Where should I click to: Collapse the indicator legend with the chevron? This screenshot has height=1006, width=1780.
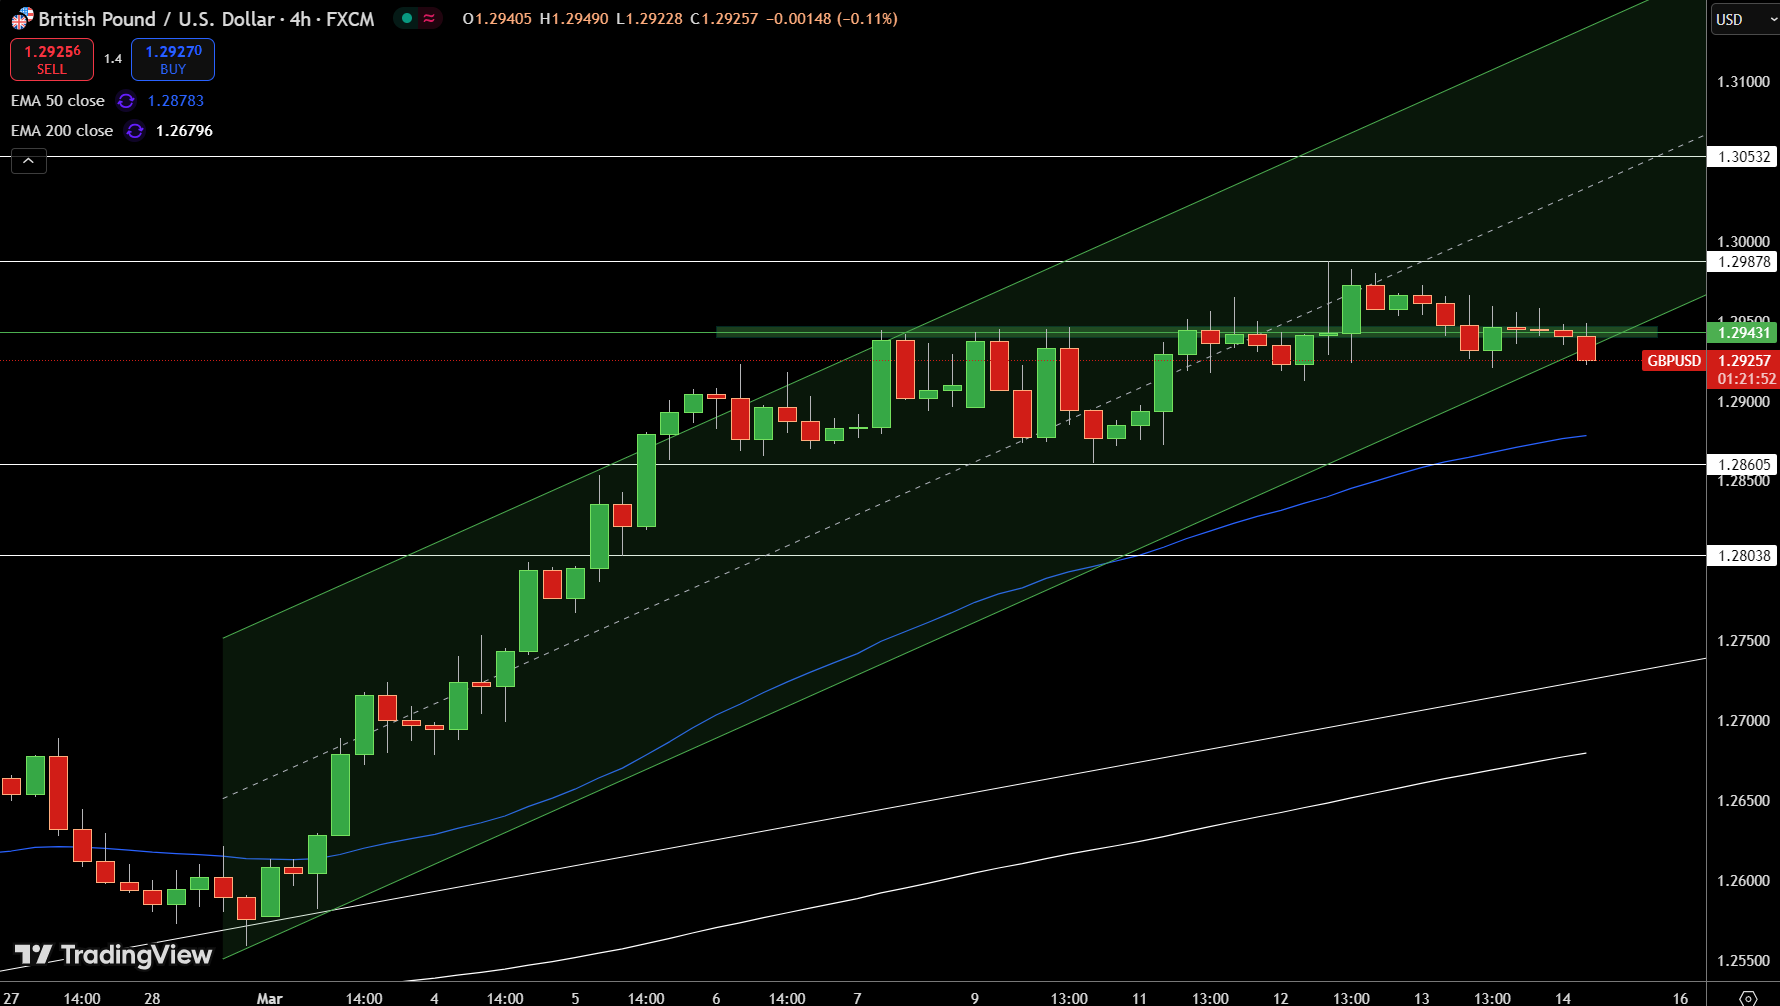[x=29, y=161]
